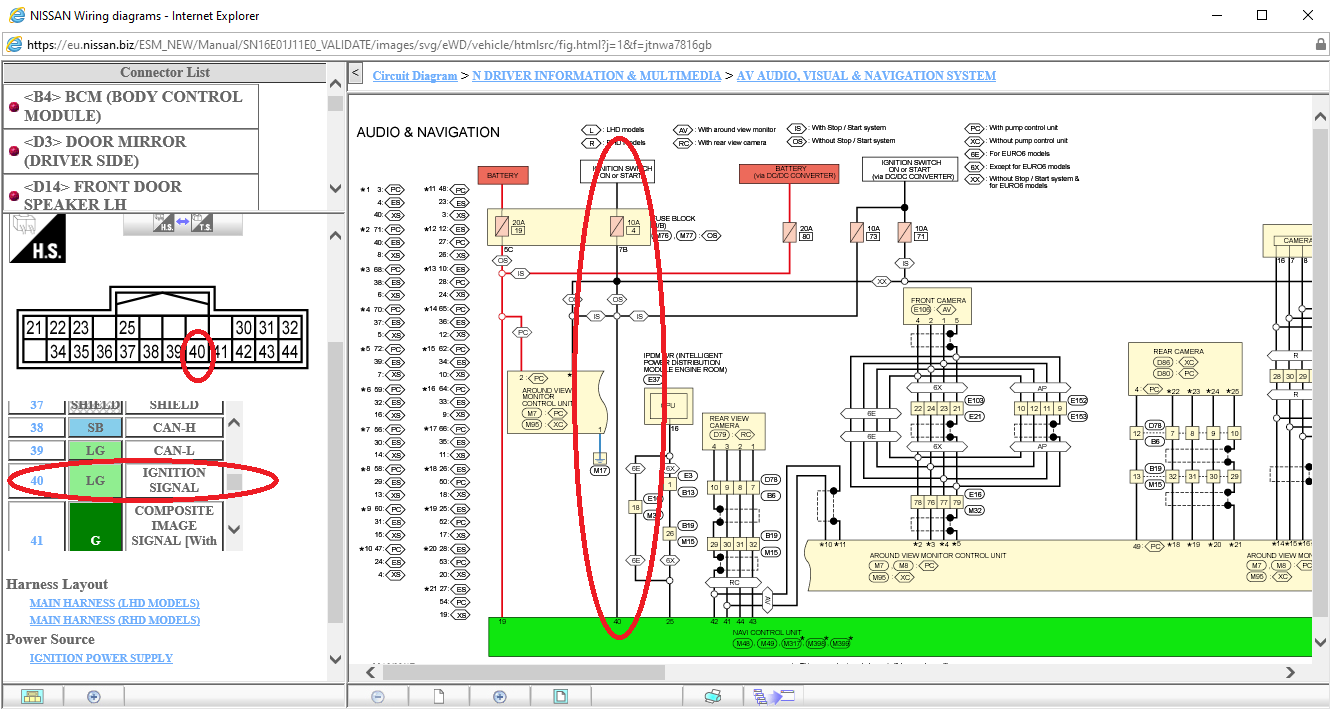The image size is (1332, 711).
Task: Click terminal 21 in connector face drawing
Action: 34,328
